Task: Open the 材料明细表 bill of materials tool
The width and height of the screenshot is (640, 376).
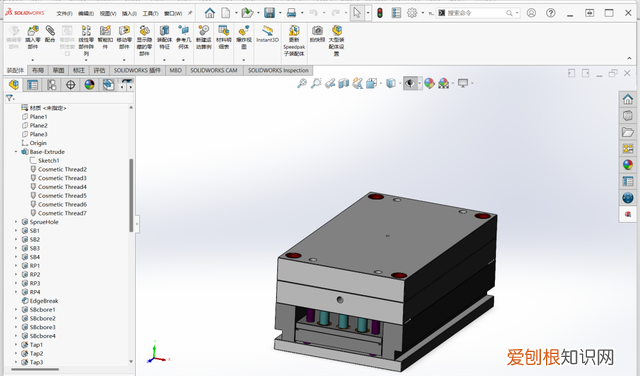Action: click(x=223, y=37)
